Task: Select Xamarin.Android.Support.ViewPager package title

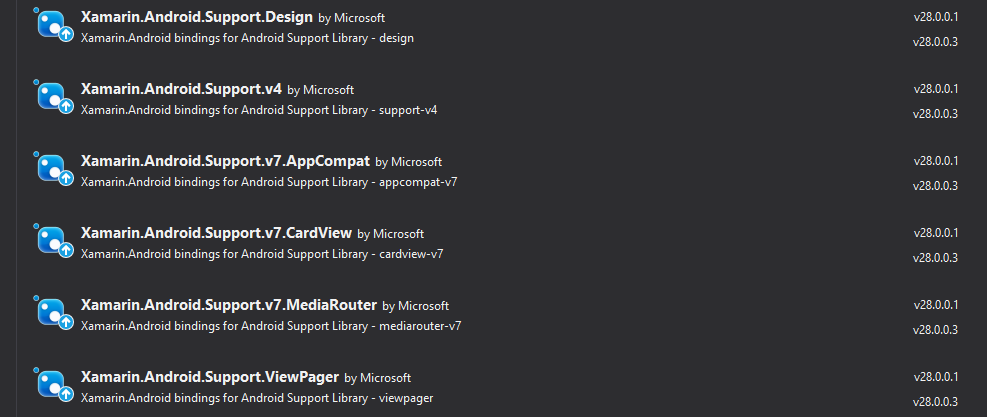Action: pyautogui.click(x=210, y=377)
